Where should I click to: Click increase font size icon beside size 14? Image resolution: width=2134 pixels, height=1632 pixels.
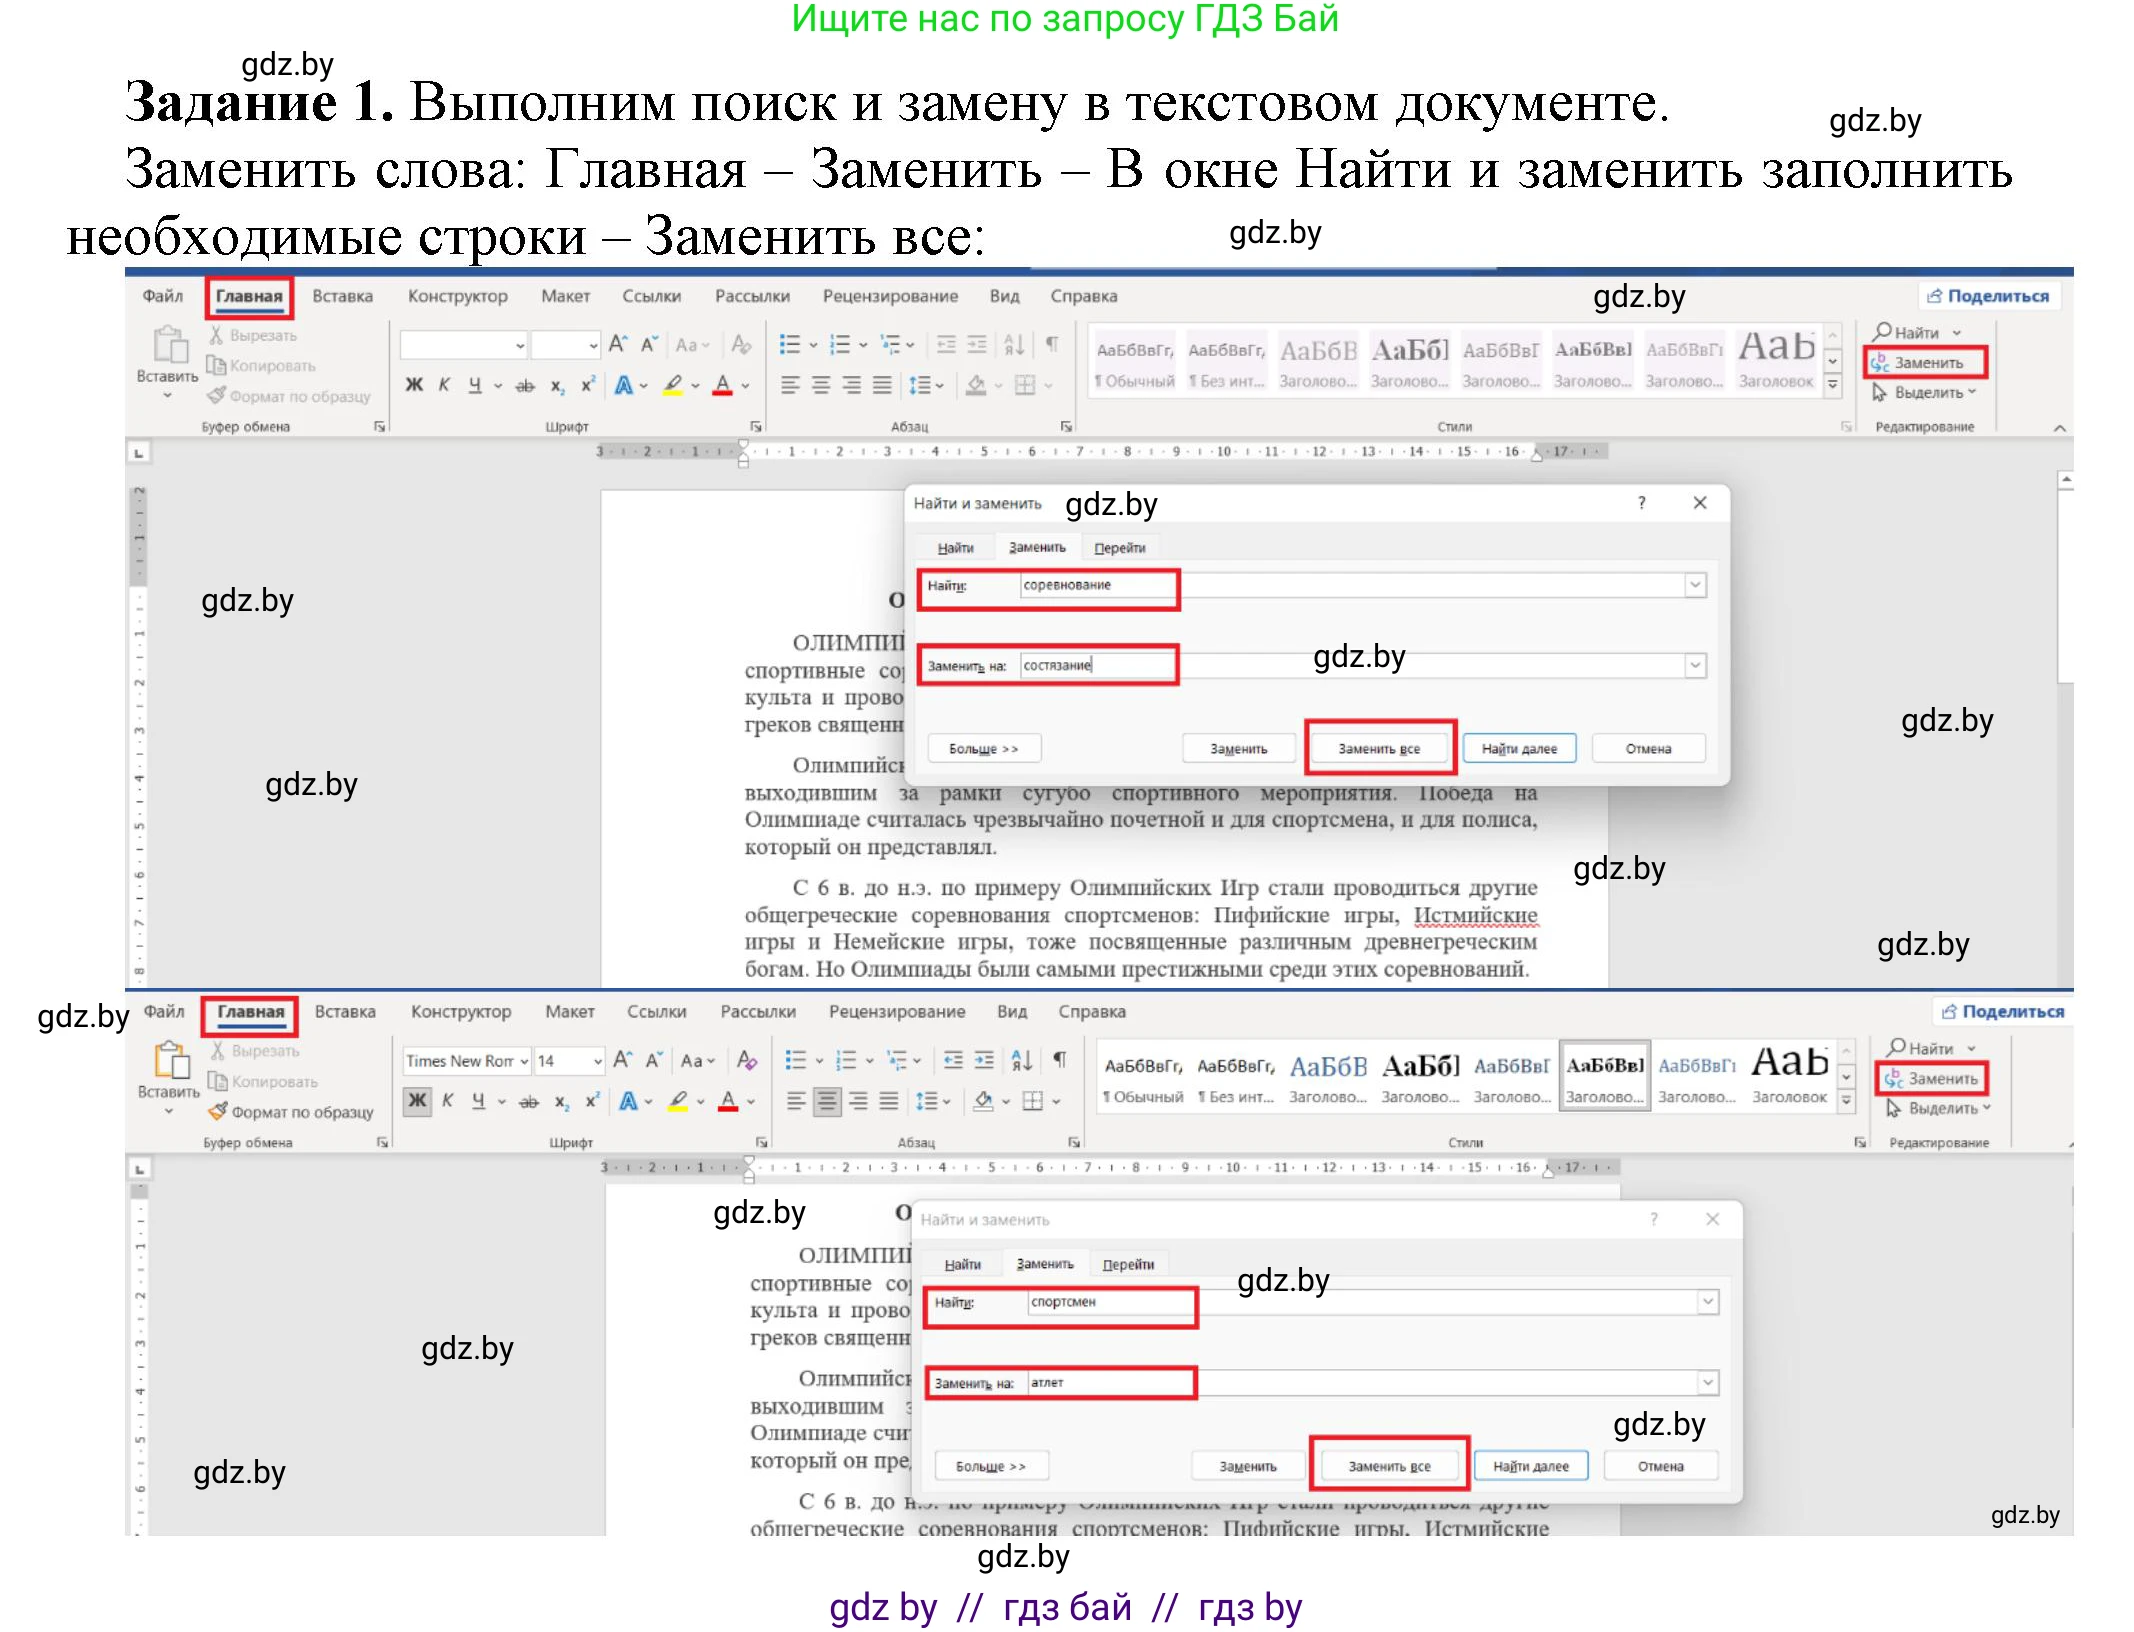(622, 1060)
